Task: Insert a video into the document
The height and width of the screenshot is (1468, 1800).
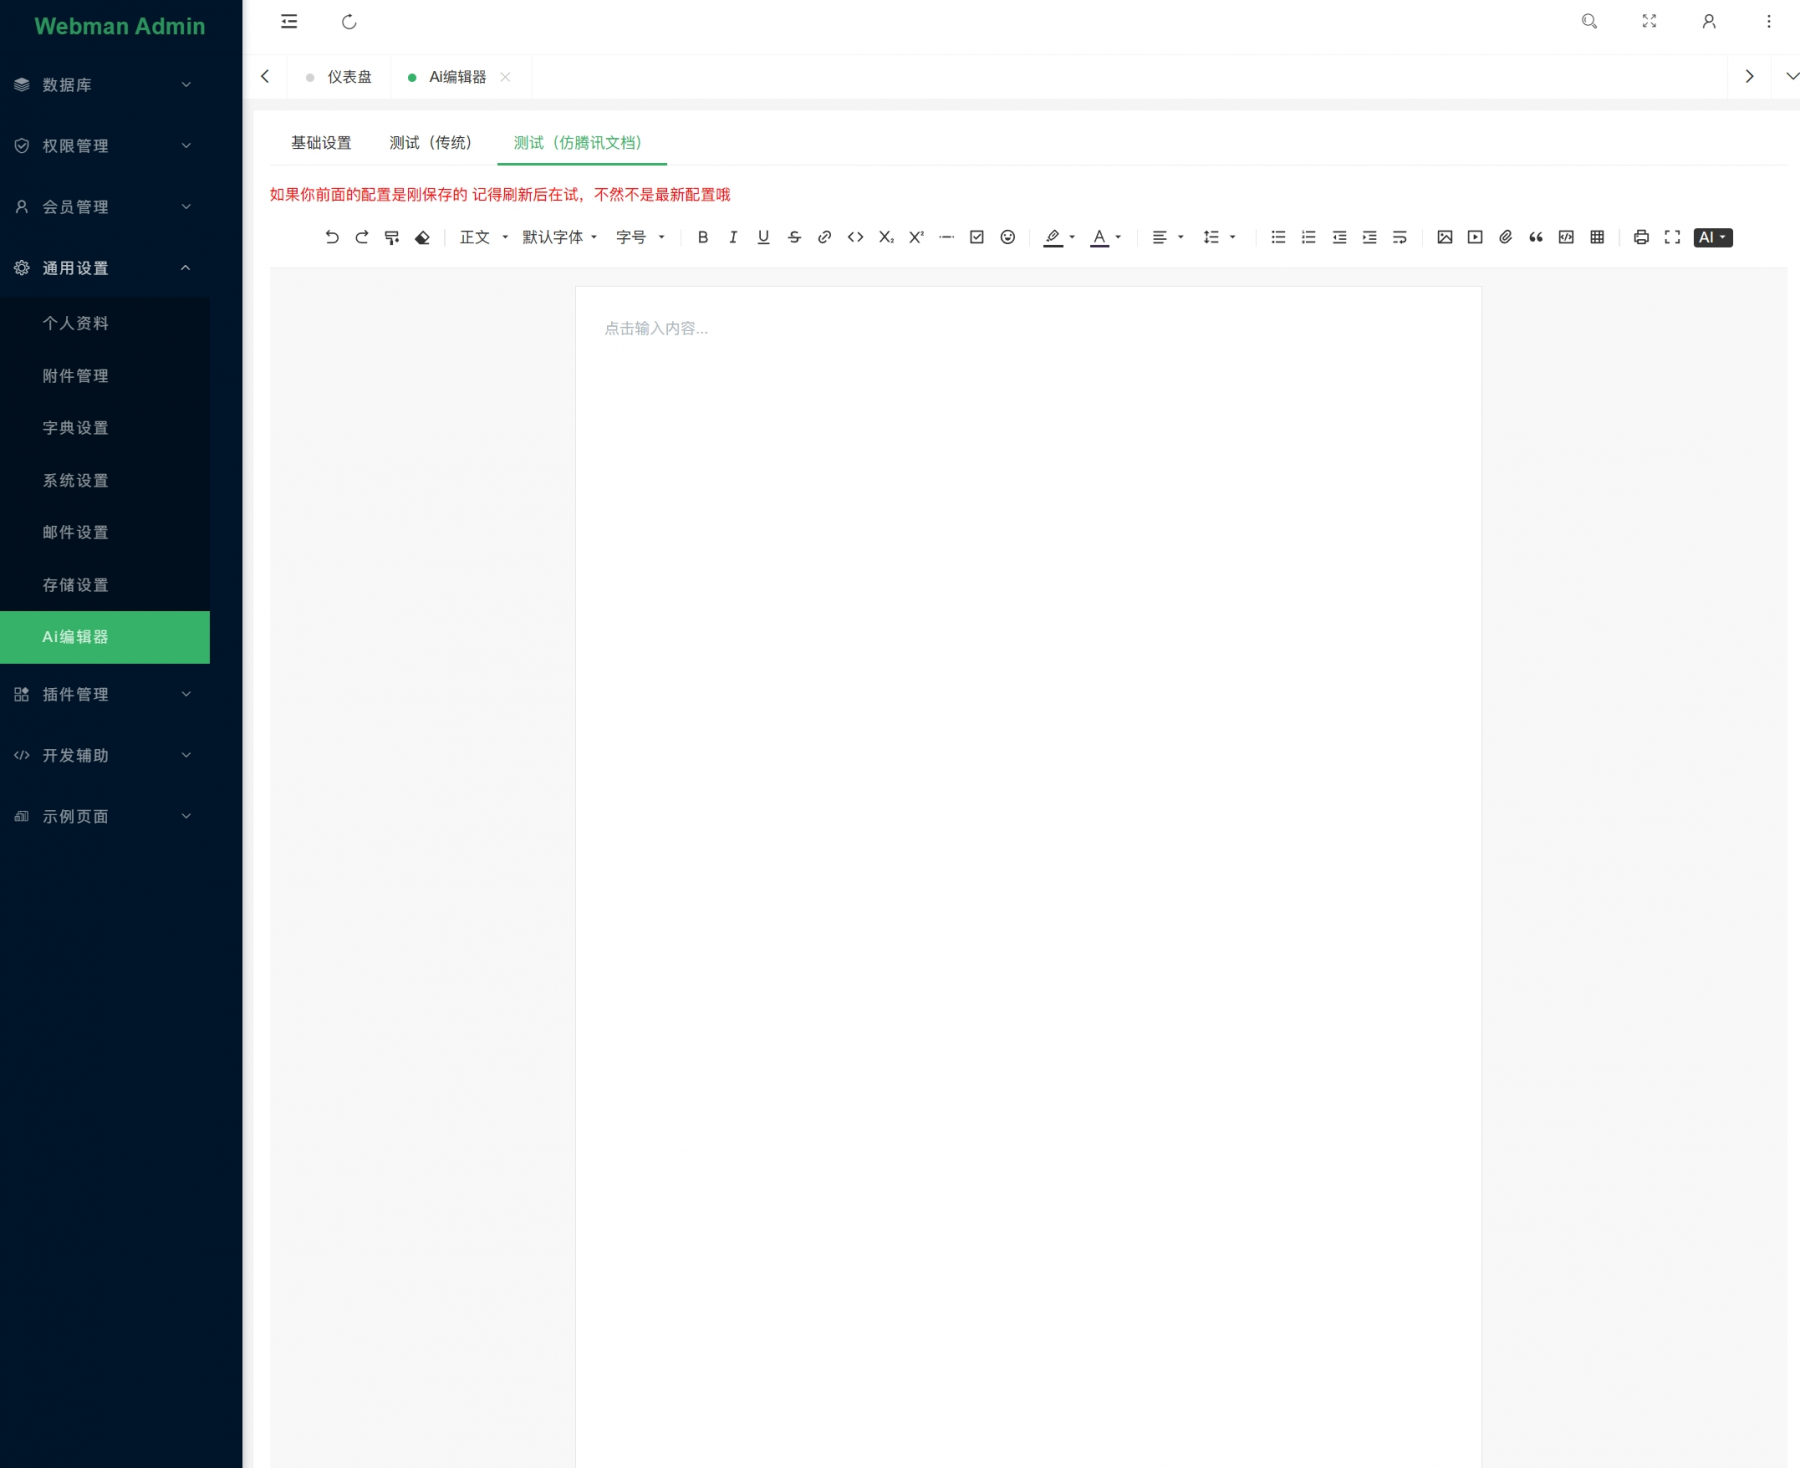Action: point(1475,237)
